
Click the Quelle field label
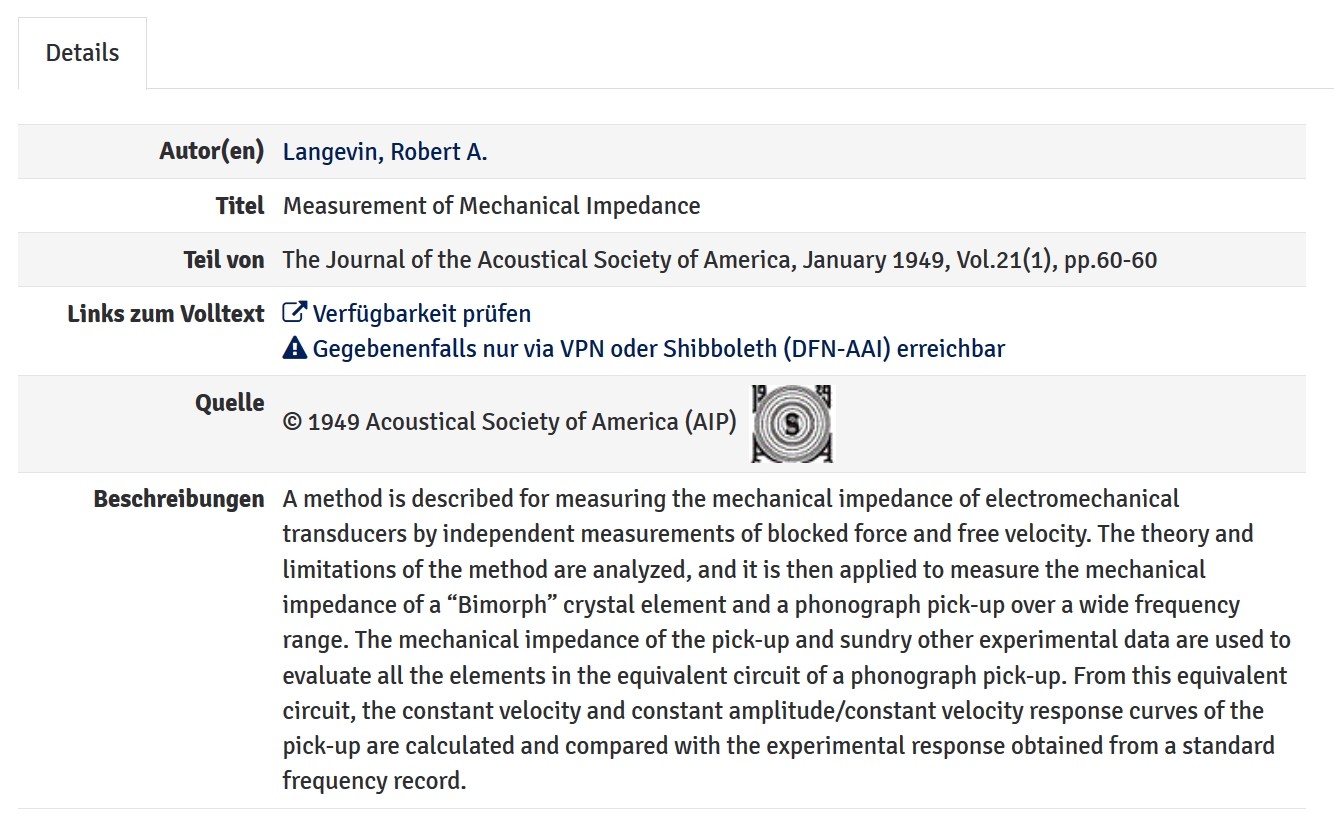point(229,403)
